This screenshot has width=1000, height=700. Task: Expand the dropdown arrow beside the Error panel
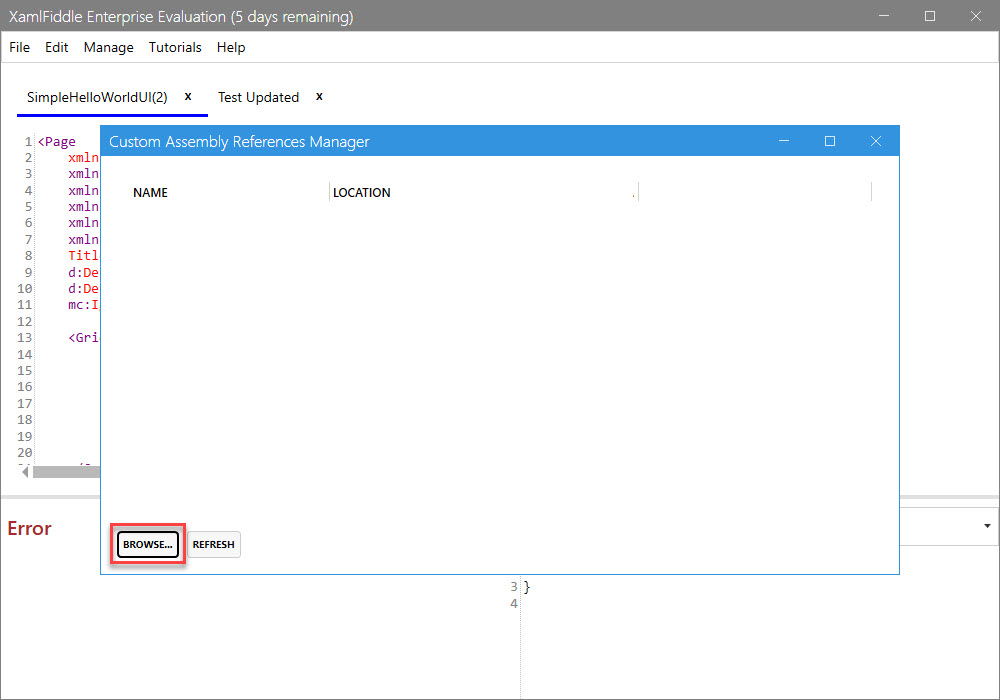(987, 526)
